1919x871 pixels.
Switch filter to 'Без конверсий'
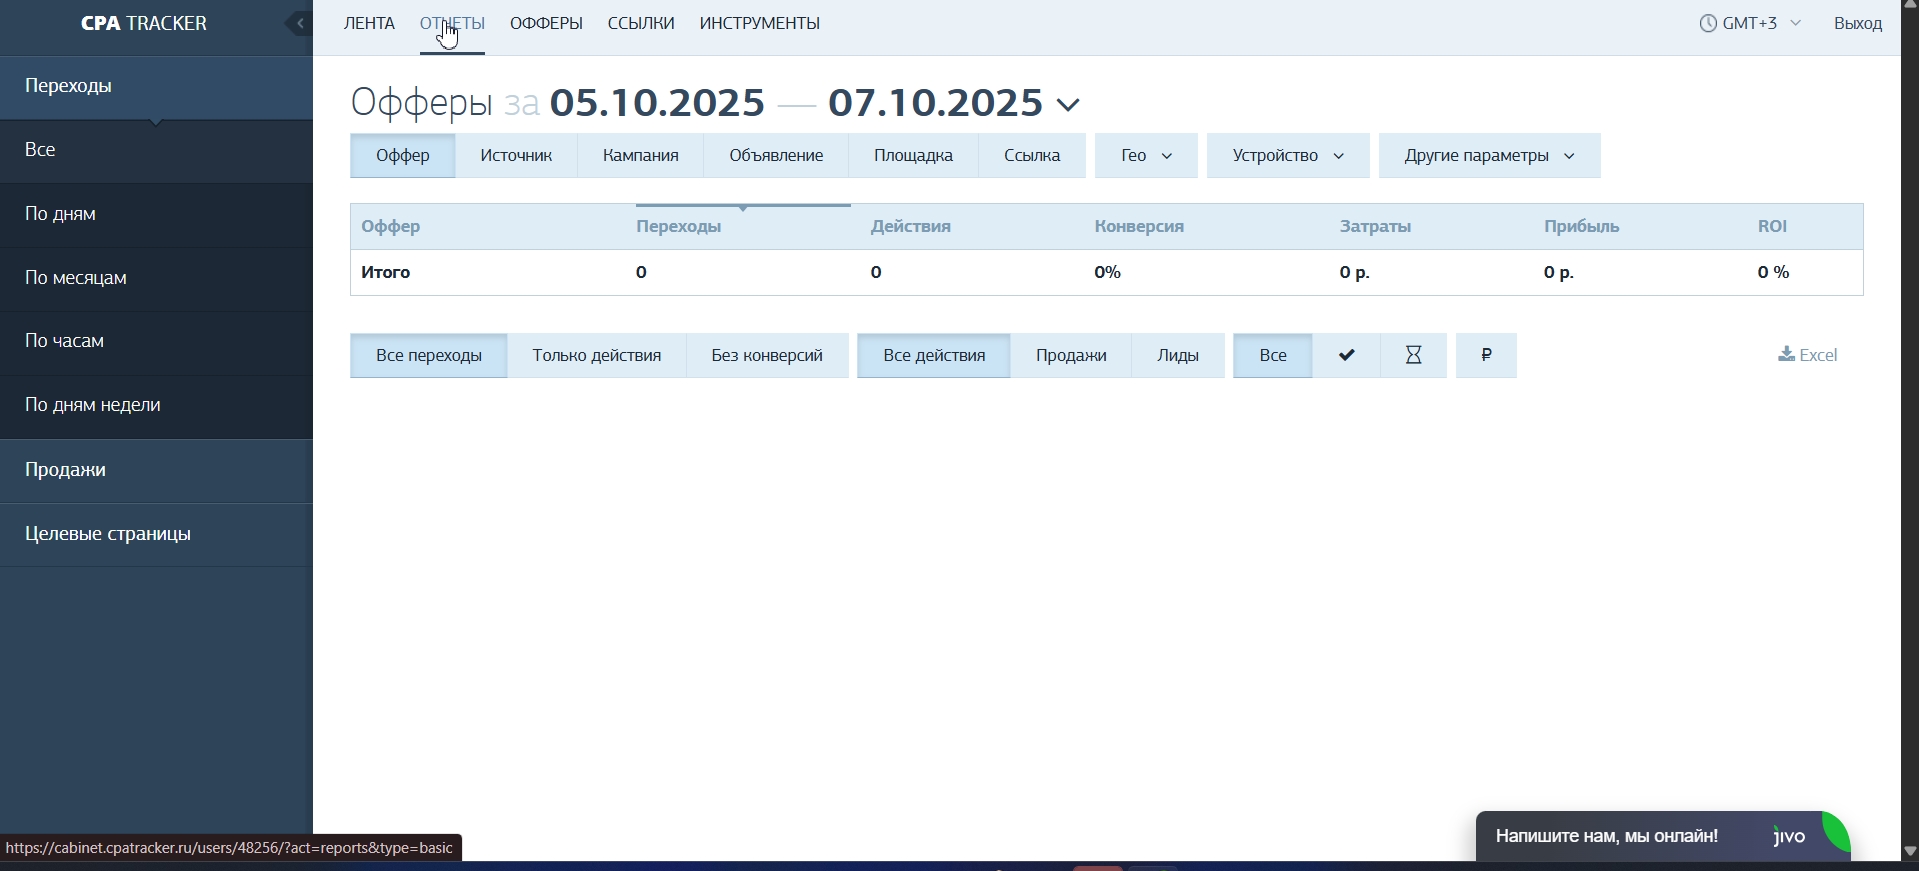[767, 355]
